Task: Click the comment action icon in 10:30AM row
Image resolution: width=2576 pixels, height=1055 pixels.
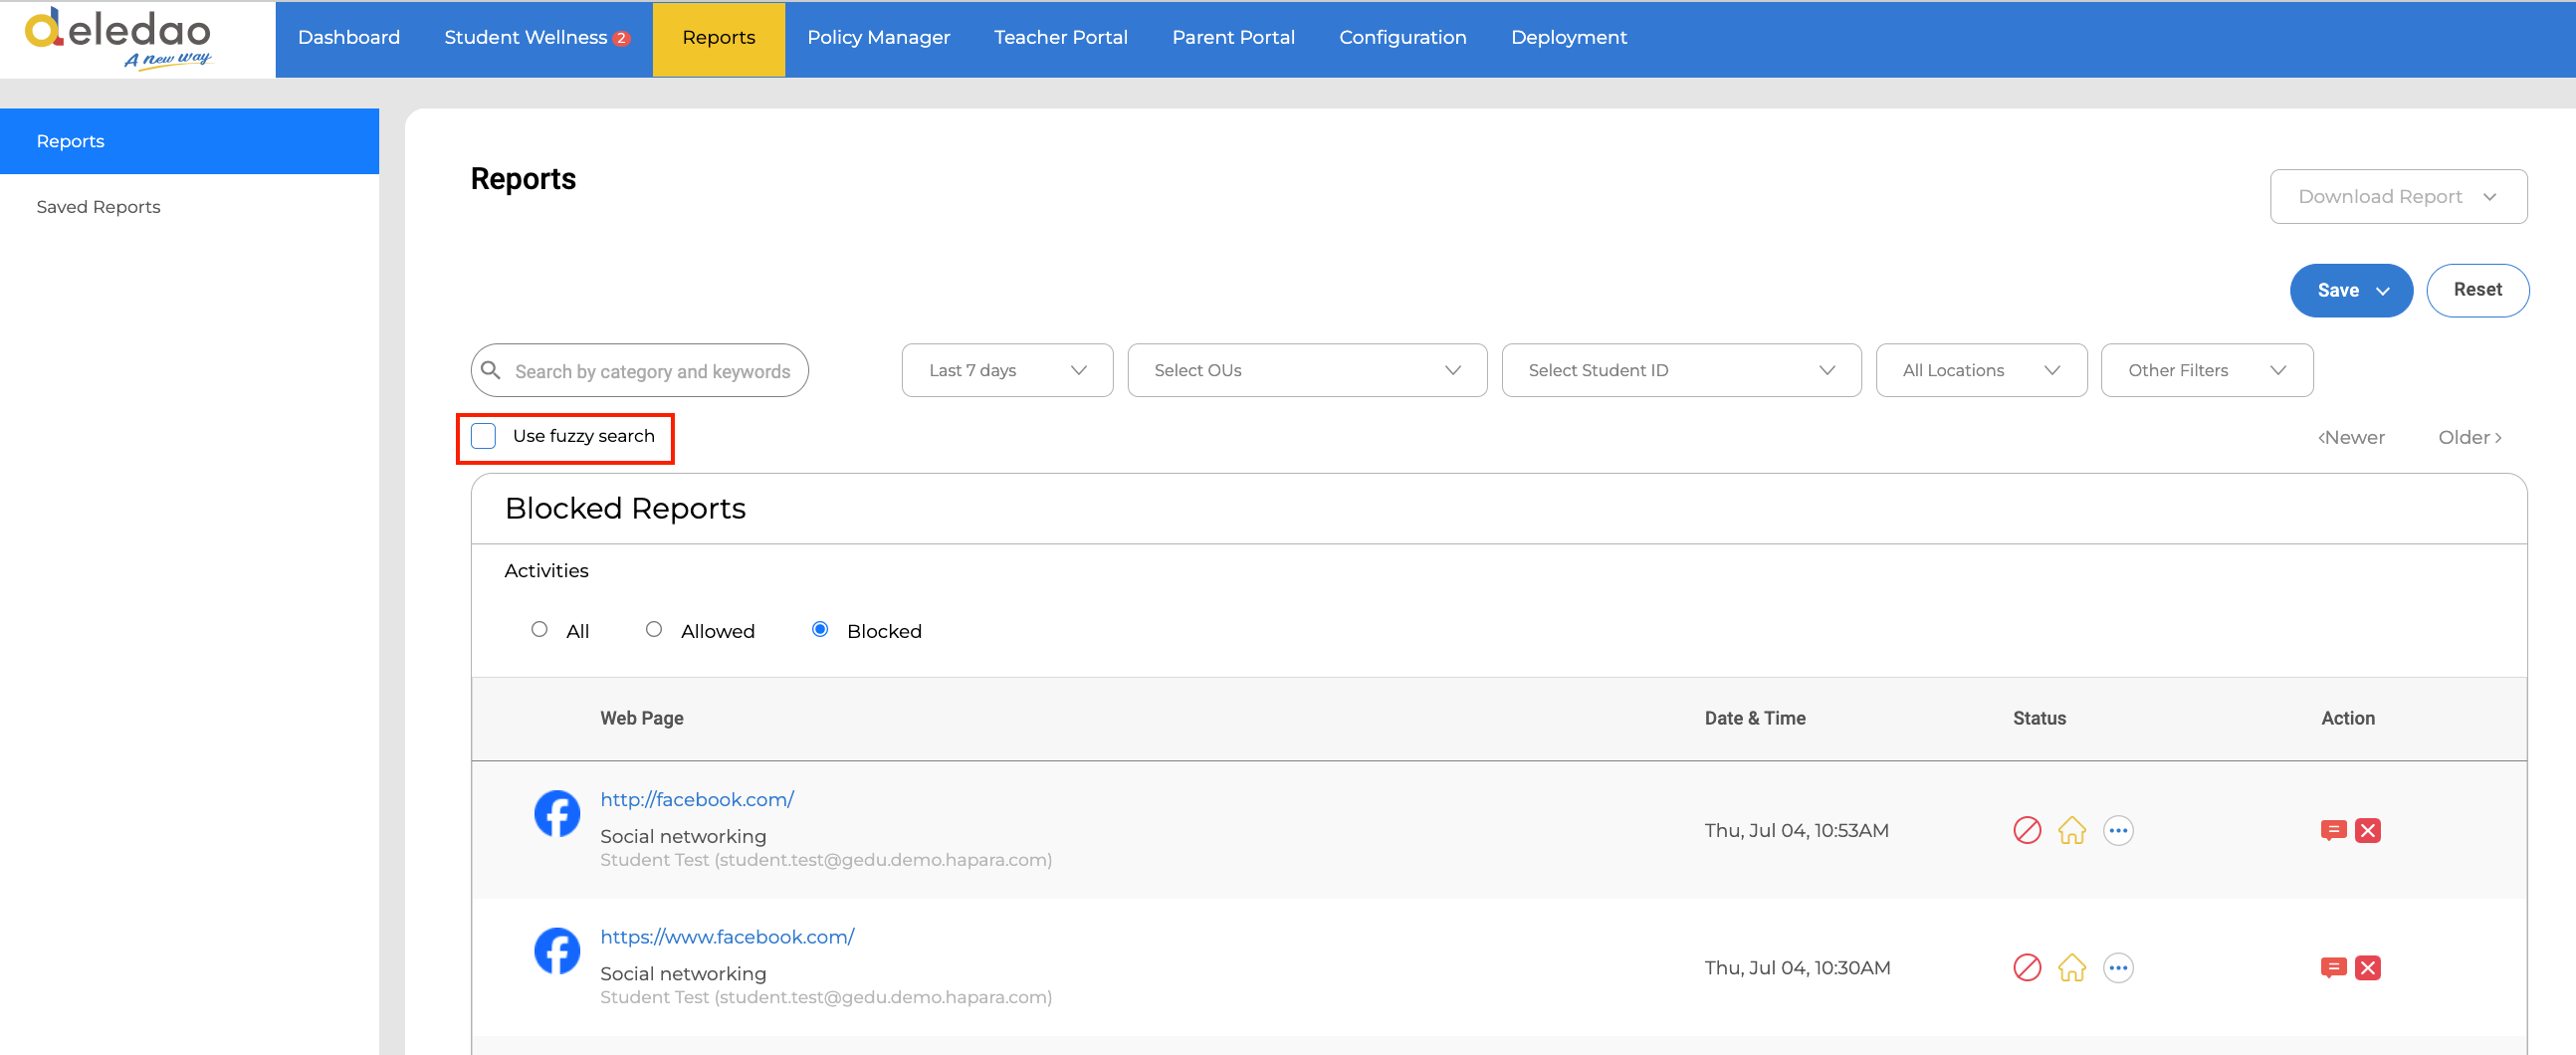Action: click(x=2333, y=967)
